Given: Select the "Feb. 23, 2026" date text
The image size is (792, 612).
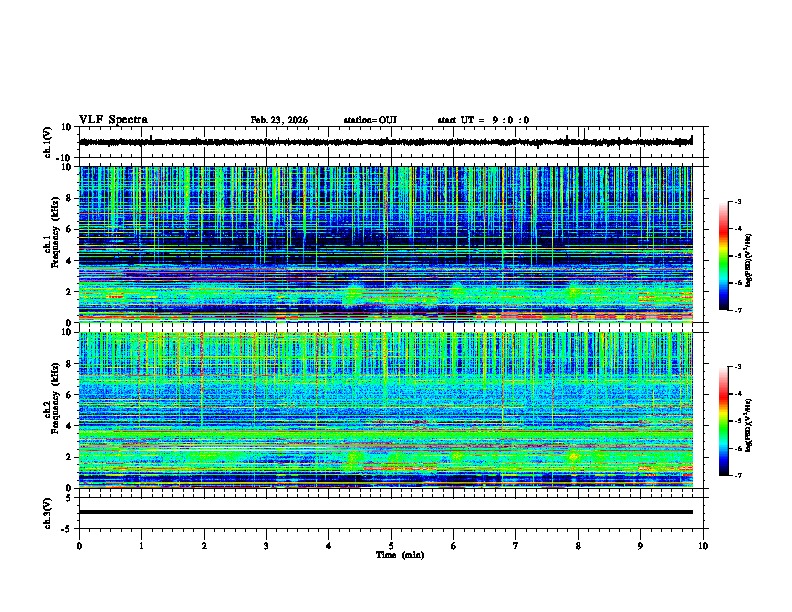Looking at the screenshot, I should (279, 120).
